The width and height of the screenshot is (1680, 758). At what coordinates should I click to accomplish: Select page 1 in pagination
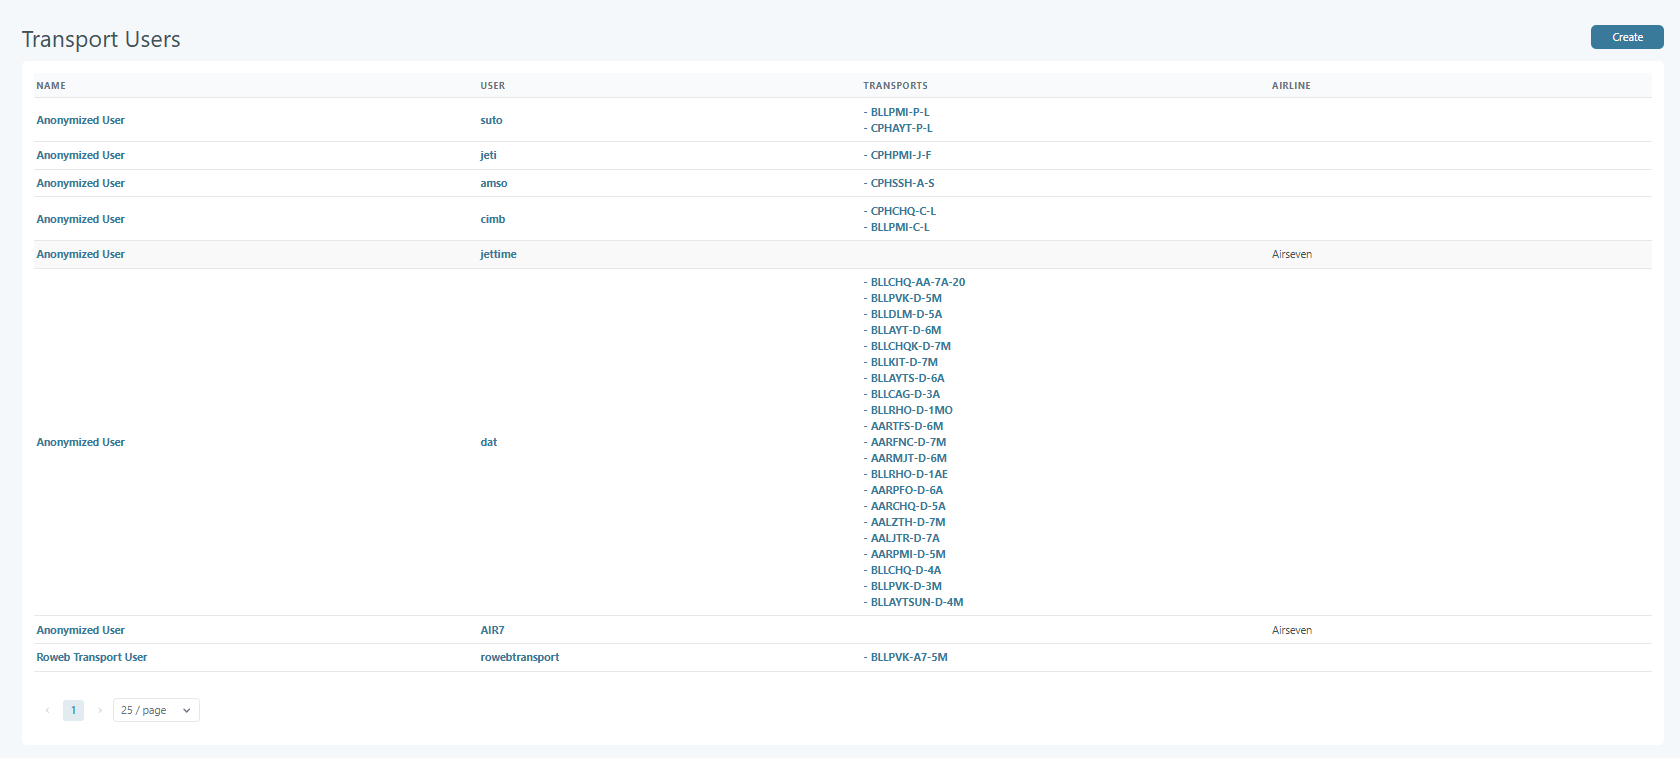point(73,710)
